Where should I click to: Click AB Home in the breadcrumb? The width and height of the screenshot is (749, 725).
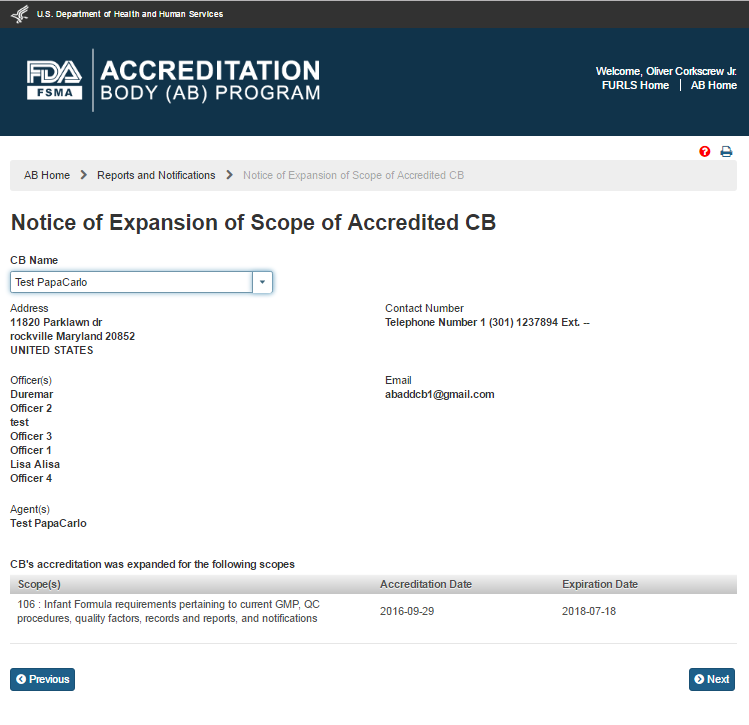pyautogui.click(x=47, y=175)
